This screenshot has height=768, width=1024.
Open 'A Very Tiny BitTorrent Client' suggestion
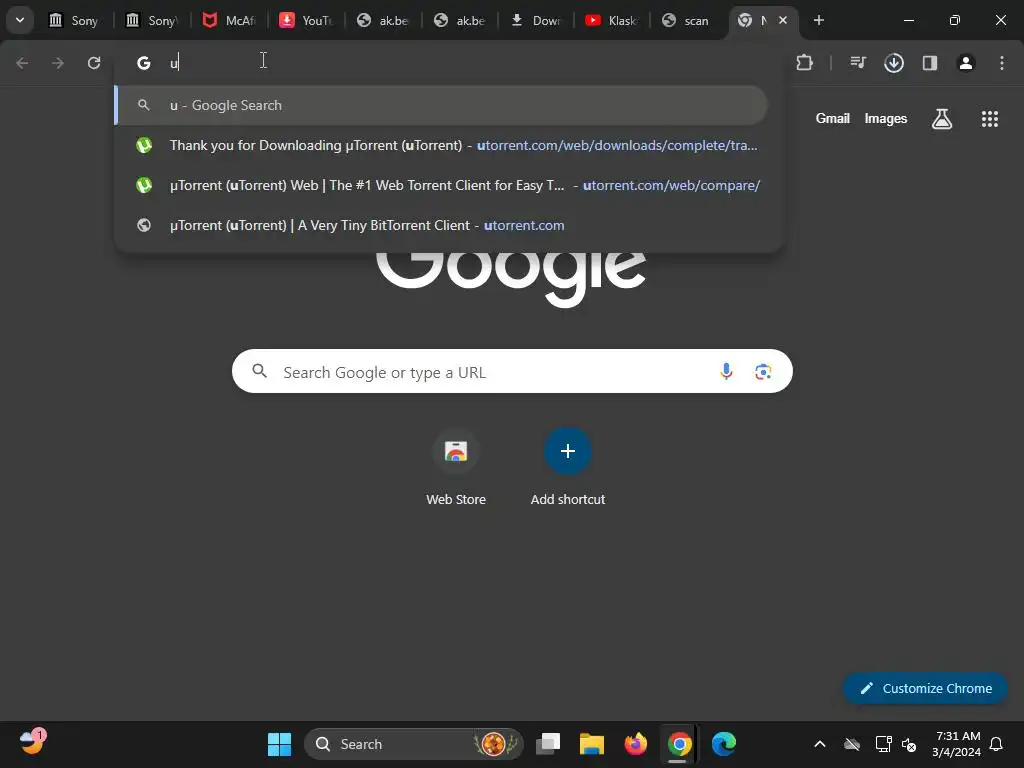pyautogui.click(x=449, y=225)
